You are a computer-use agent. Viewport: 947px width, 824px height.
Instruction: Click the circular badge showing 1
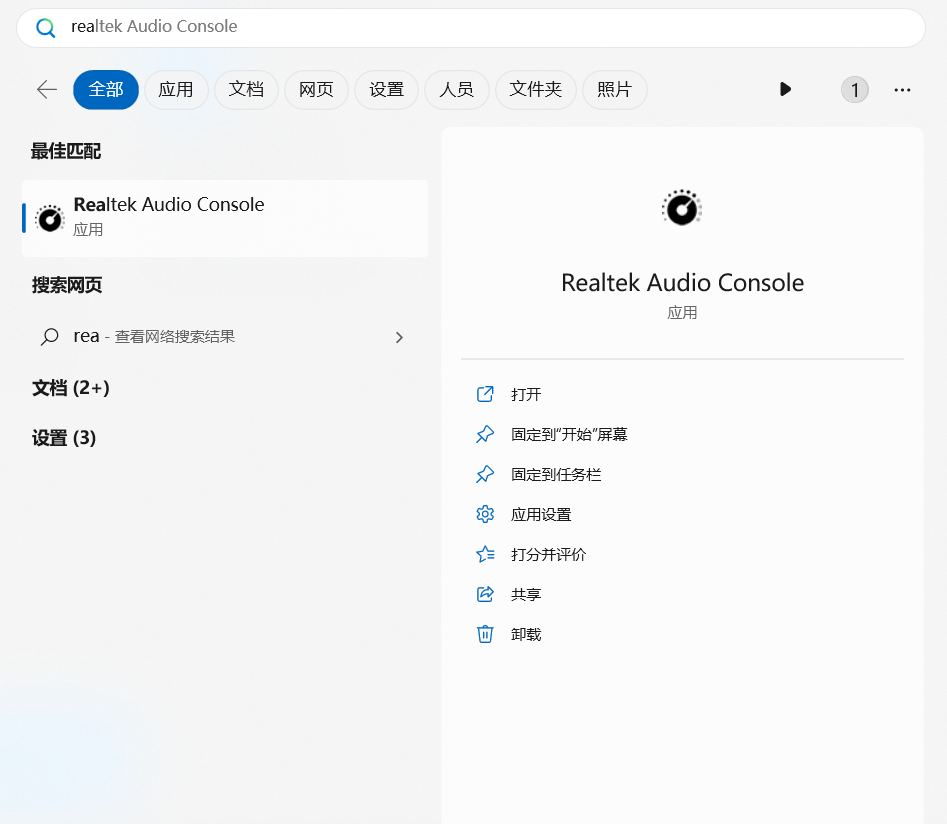tap(854, 90)
